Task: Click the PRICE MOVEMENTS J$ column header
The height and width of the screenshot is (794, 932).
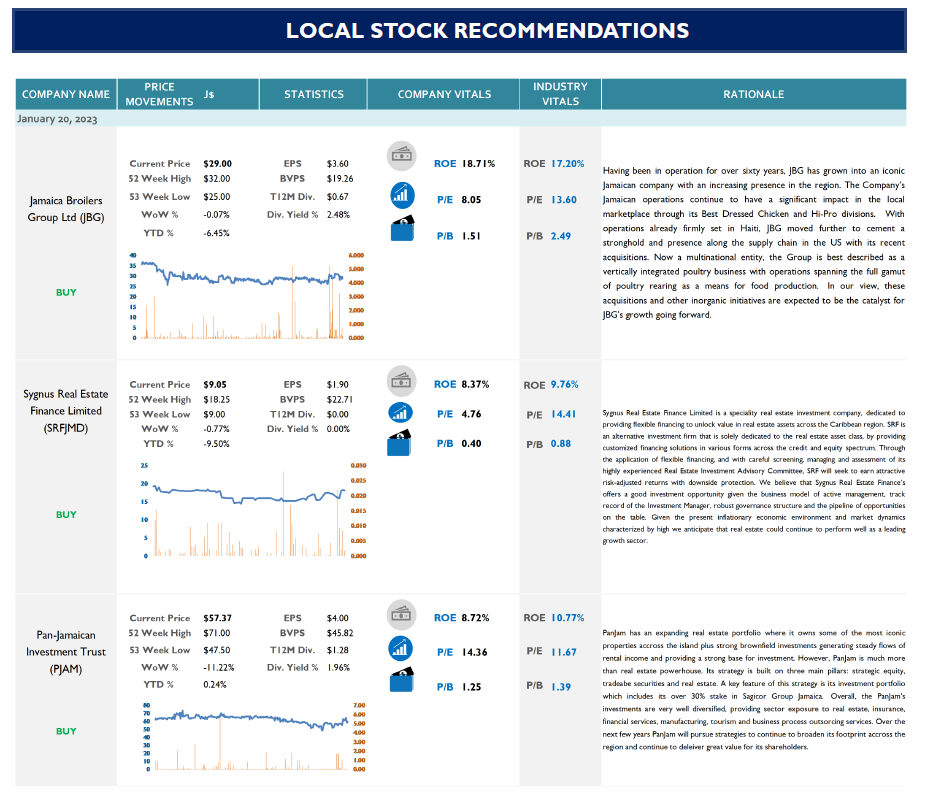Action: pyautogui.click(x=188, y=94)
